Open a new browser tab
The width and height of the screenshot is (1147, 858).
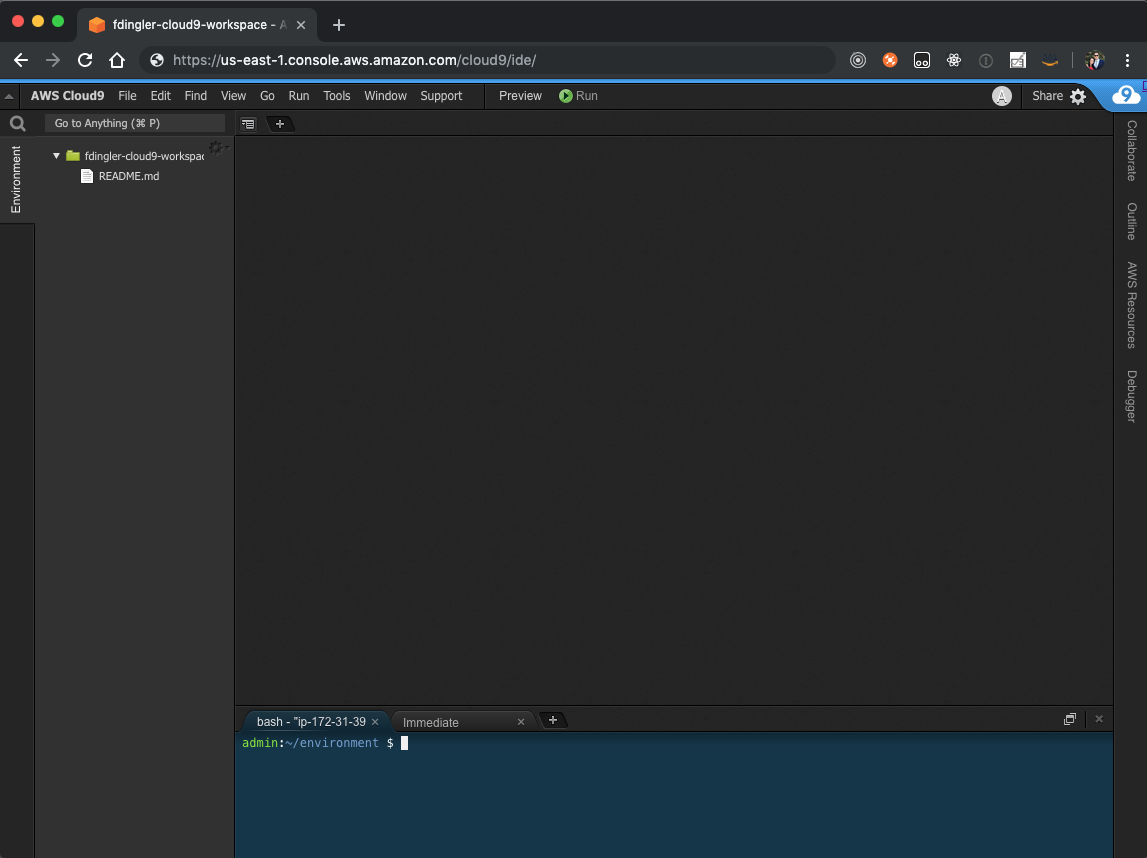pos(339,25)
